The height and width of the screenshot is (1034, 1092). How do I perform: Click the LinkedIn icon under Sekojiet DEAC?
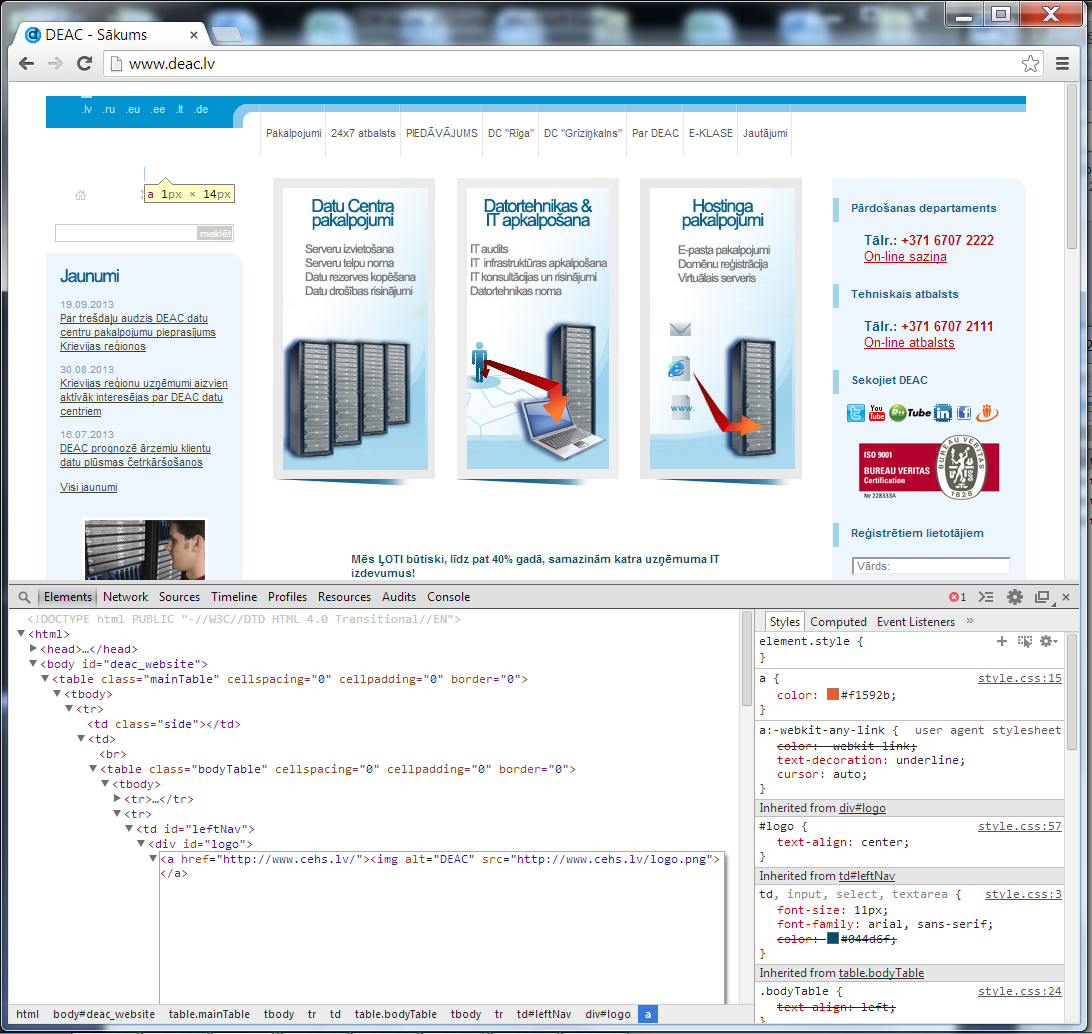942,413
